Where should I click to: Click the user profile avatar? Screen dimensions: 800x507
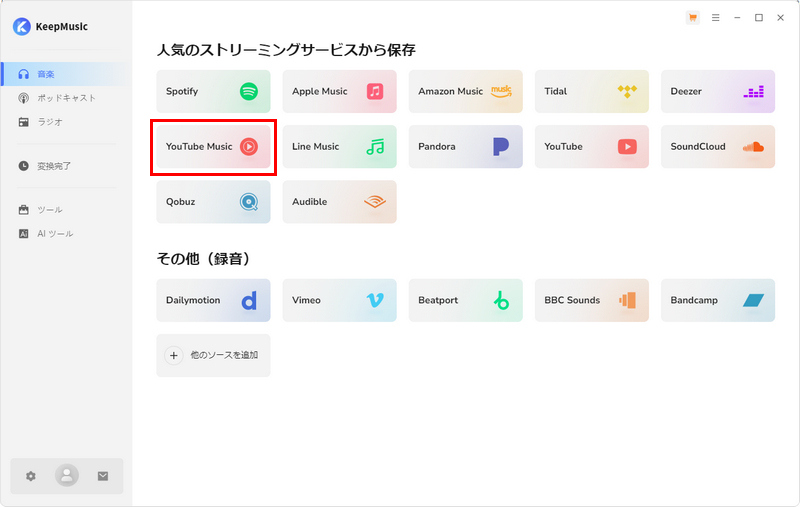coord(67,476)
